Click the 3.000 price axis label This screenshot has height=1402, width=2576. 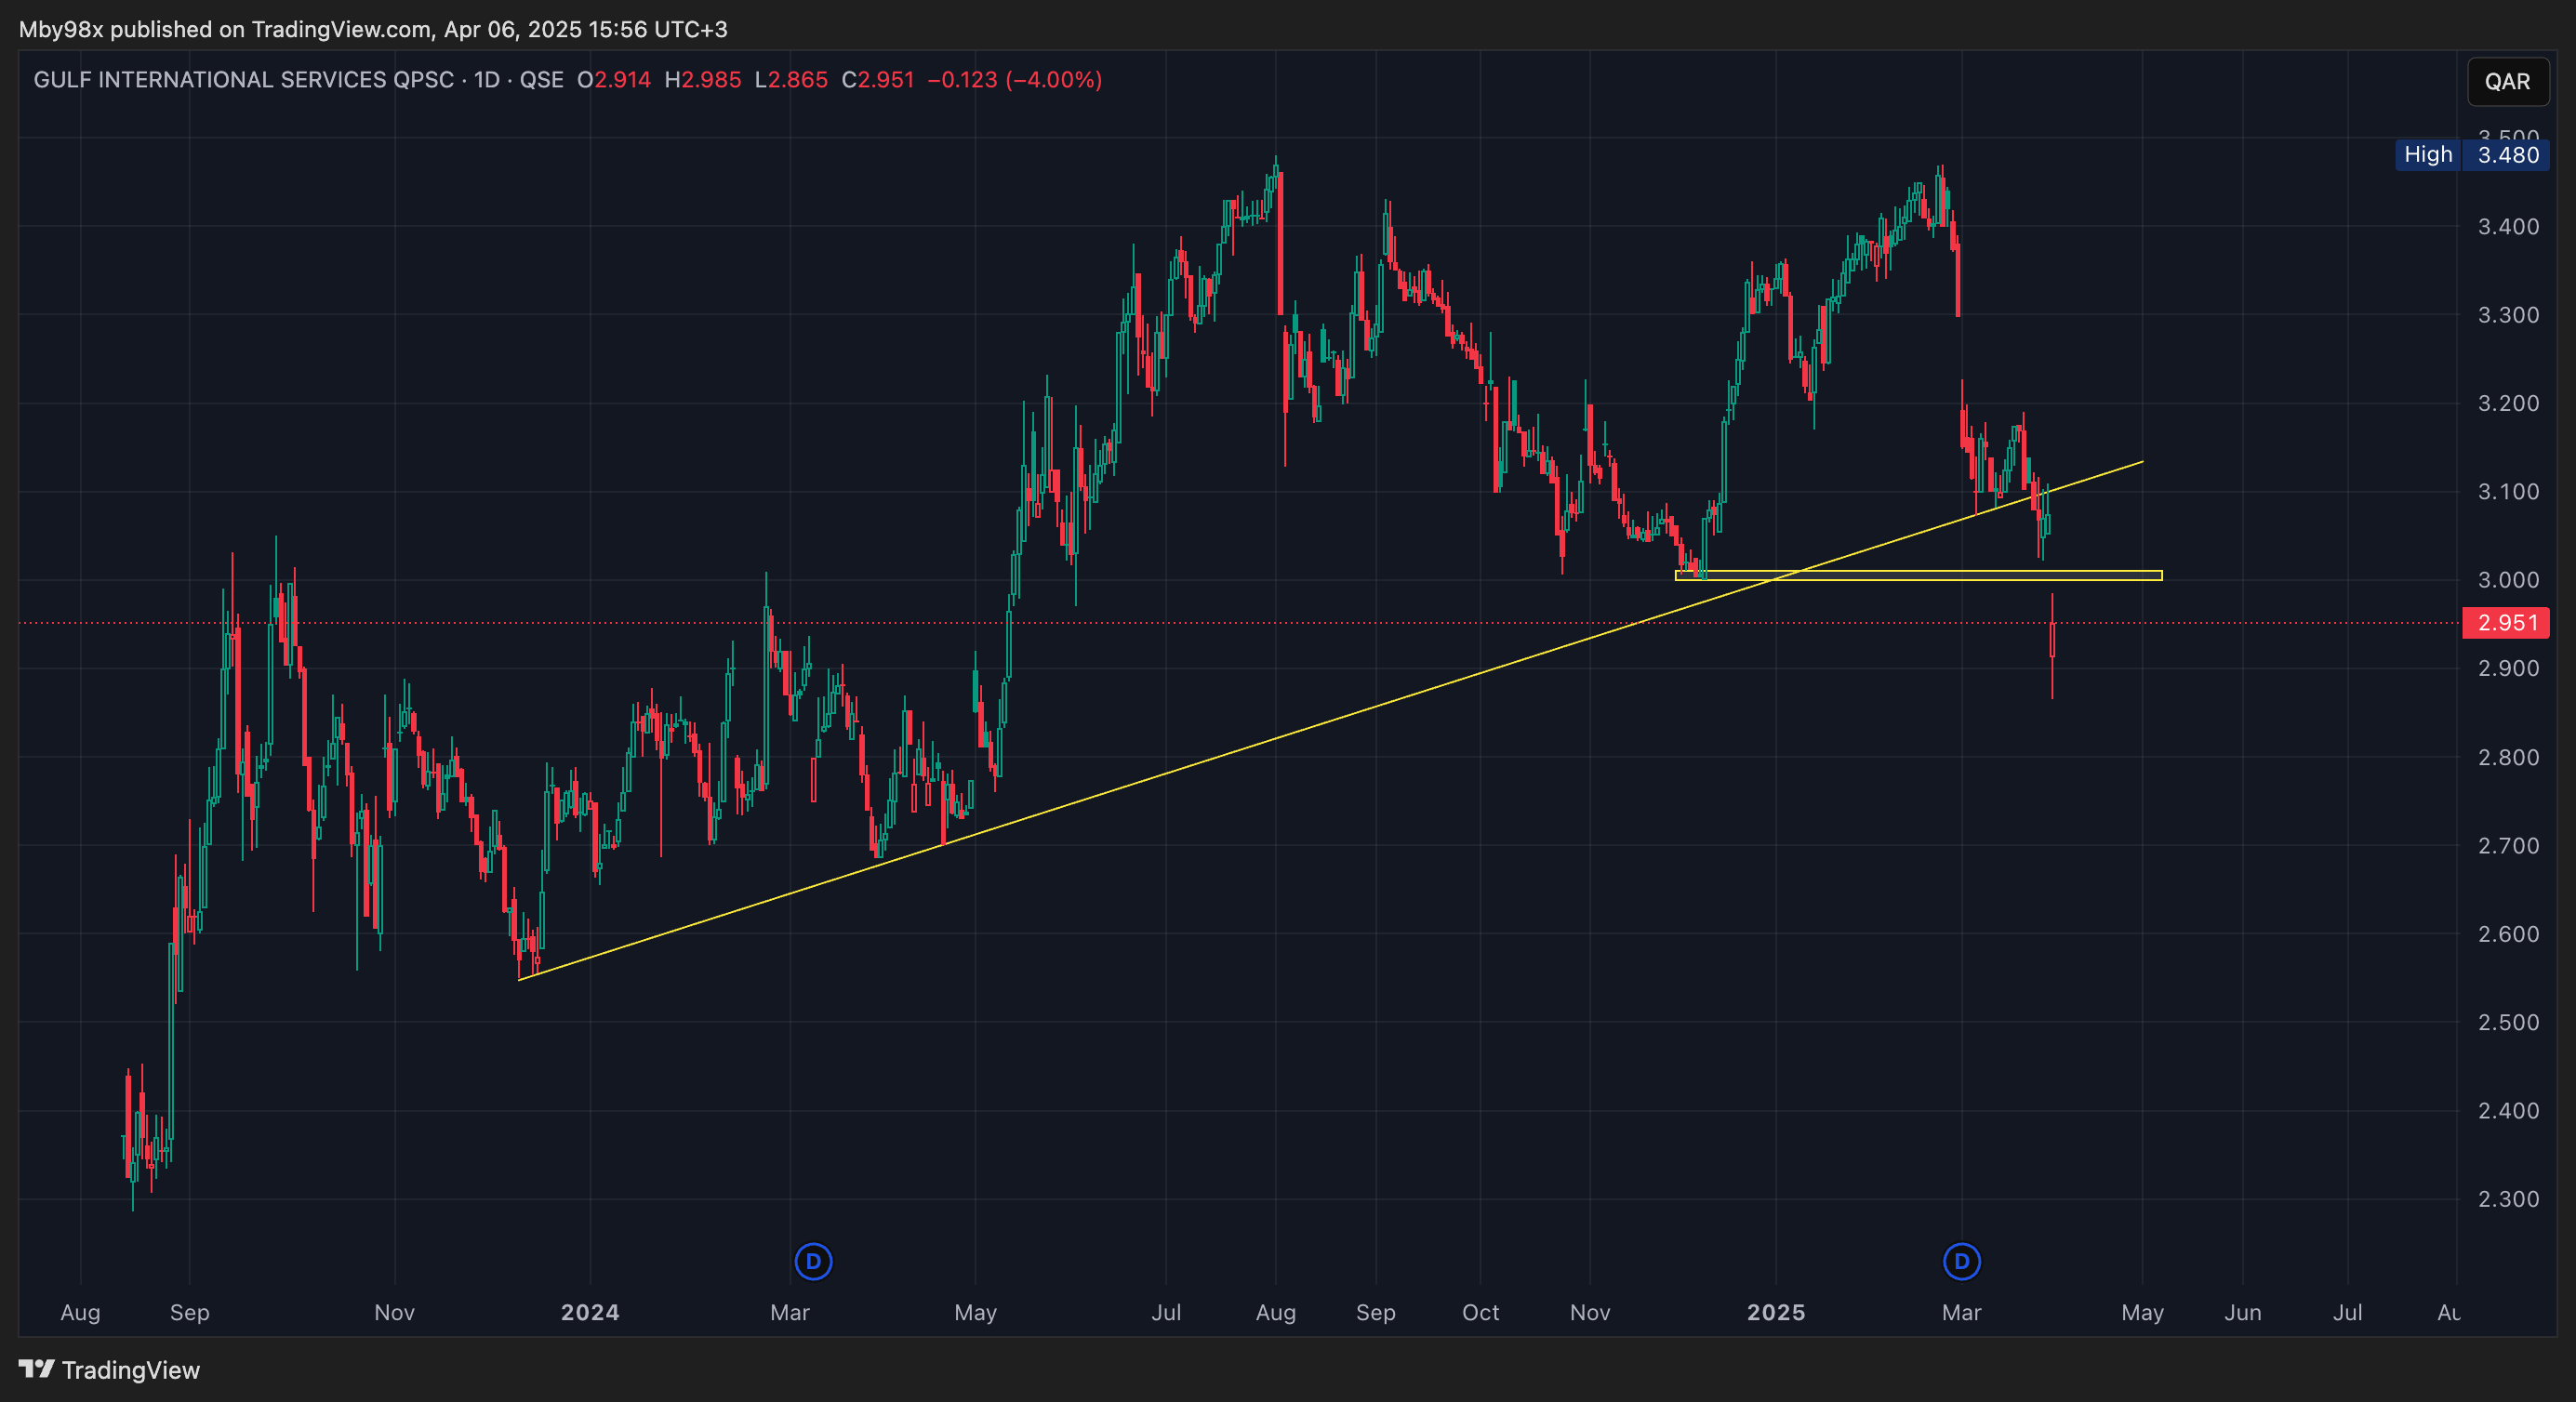click(2508, 580)
